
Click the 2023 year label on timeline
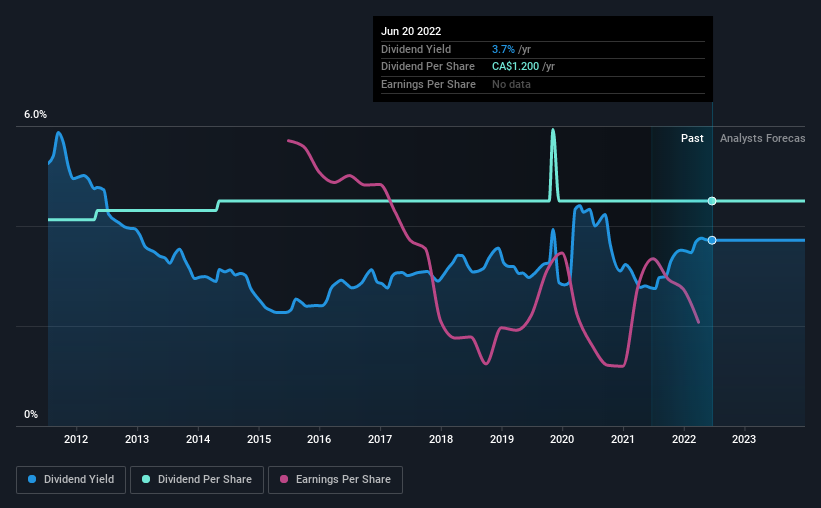tap(744, 439)
